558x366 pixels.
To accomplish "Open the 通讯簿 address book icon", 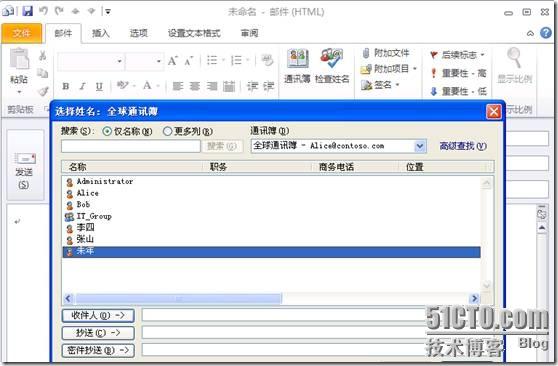I will click(298, 66).
